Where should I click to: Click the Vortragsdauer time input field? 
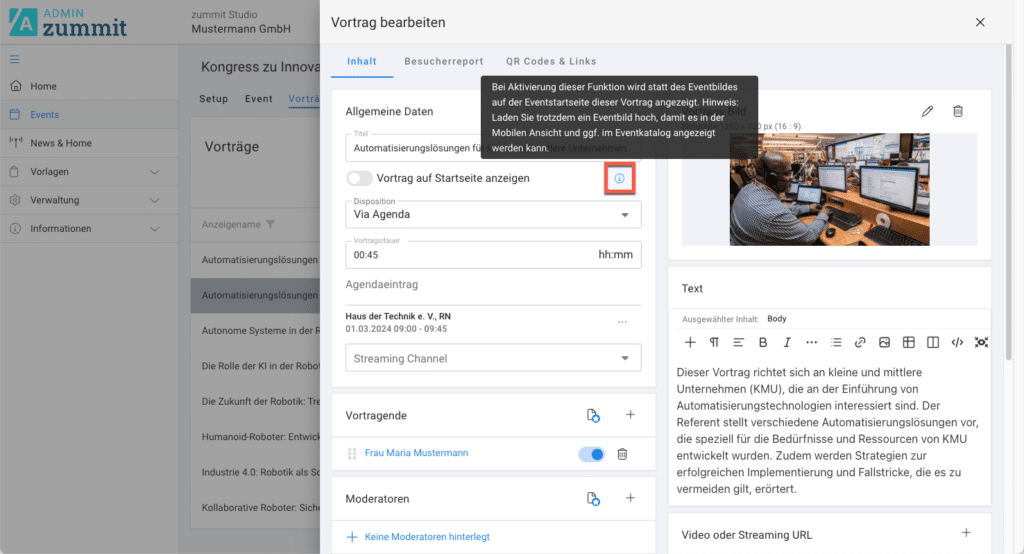pos(470,255)
